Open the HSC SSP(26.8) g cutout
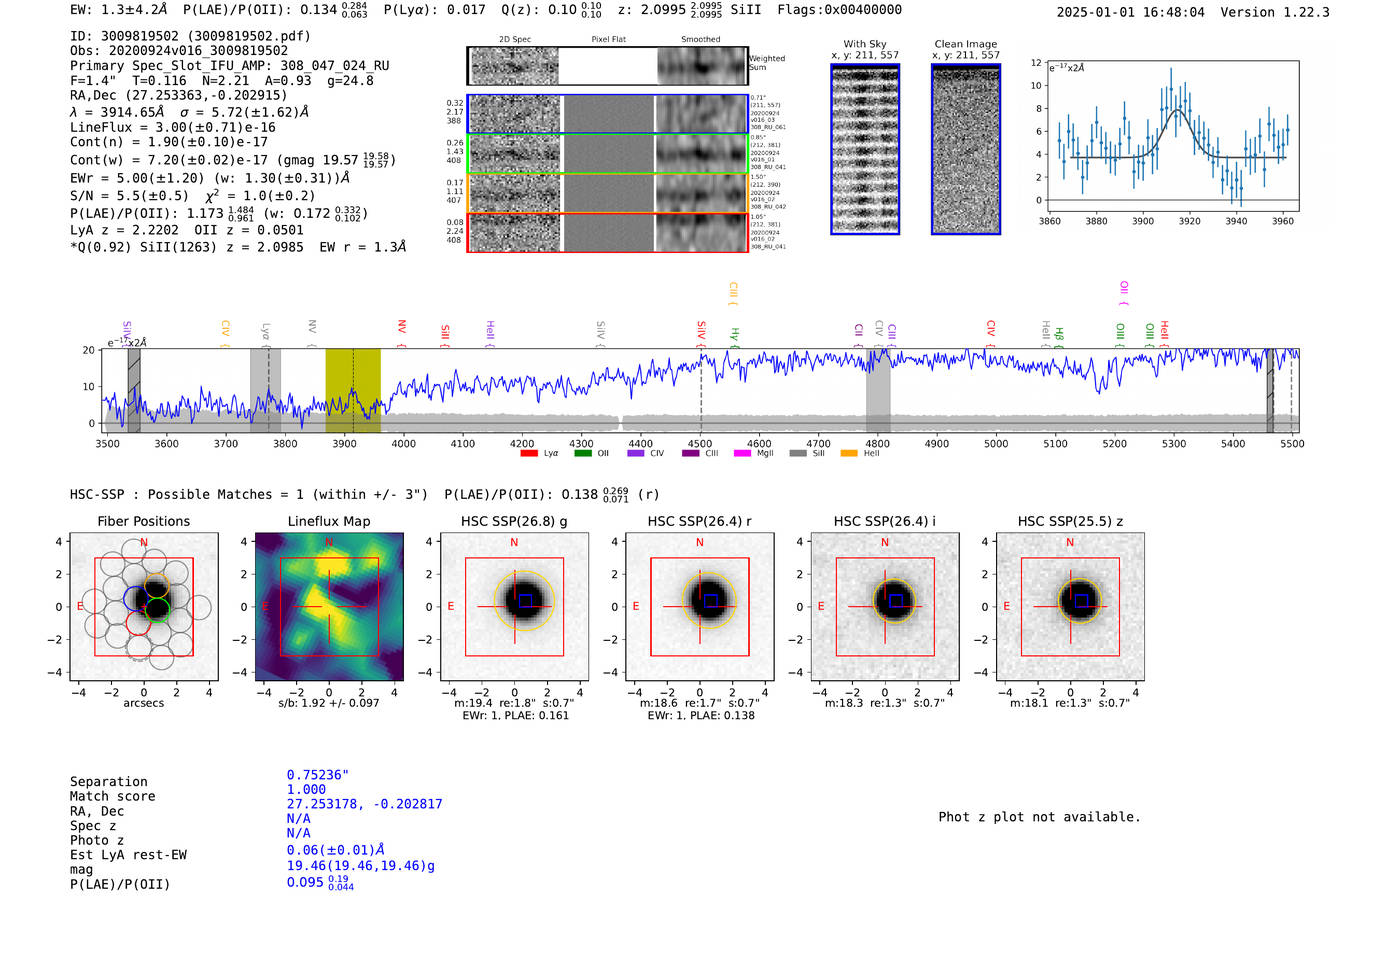 coord(514,607)
